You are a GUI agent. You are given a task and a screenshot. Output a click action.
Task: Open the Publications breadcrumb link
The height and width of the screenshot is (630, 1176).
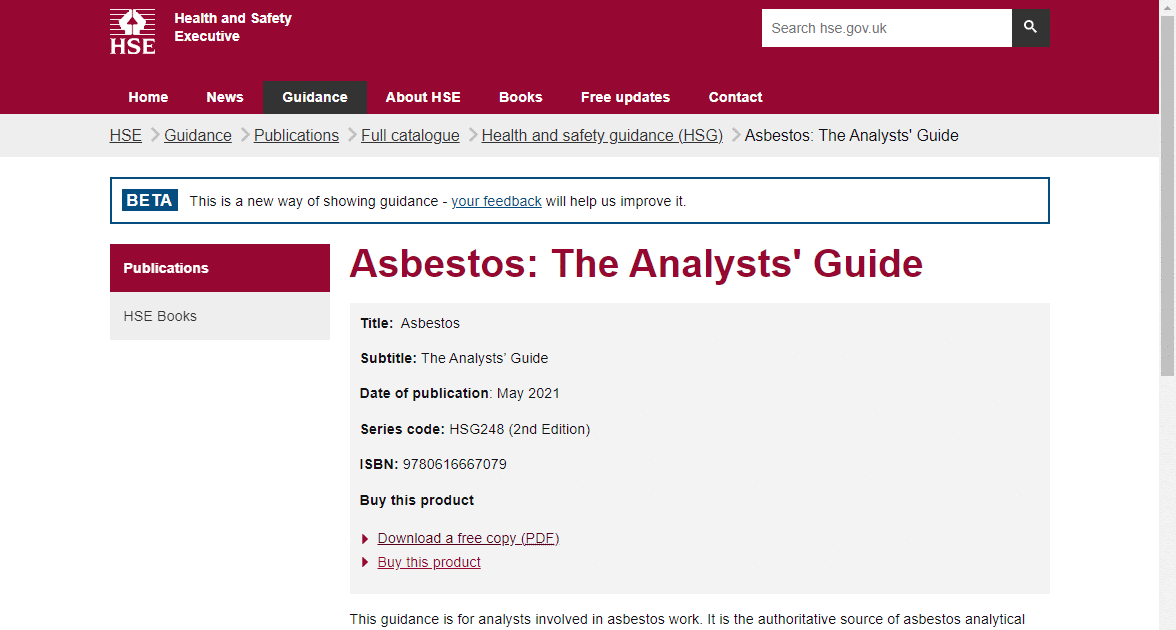coord(296,135)
